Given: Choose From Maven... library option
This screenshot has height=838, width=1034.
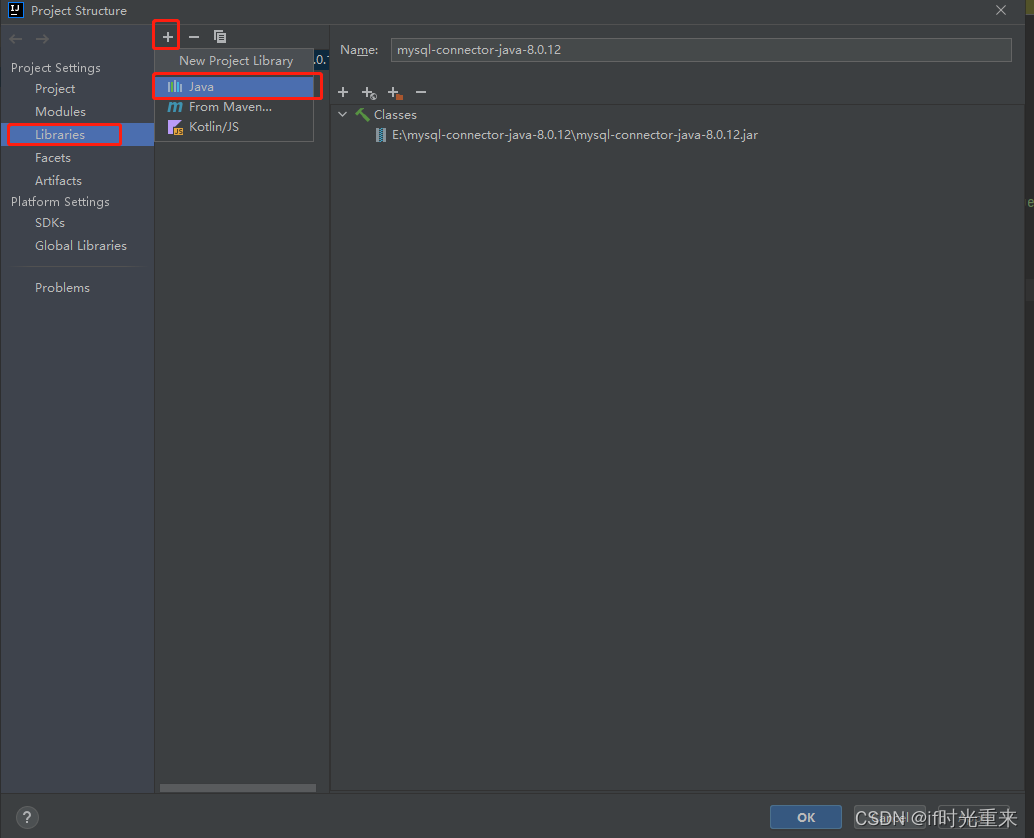Looking at the screenshot, I should (234, 107).
